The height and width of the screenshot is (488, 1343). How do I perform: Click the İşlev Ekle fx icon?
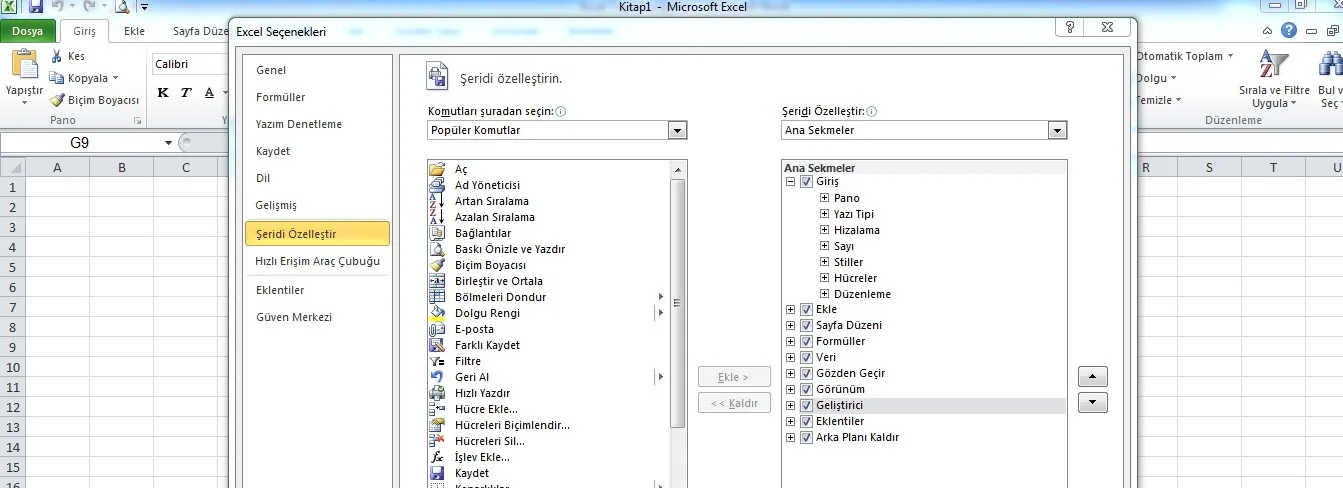tap(436, 457)
